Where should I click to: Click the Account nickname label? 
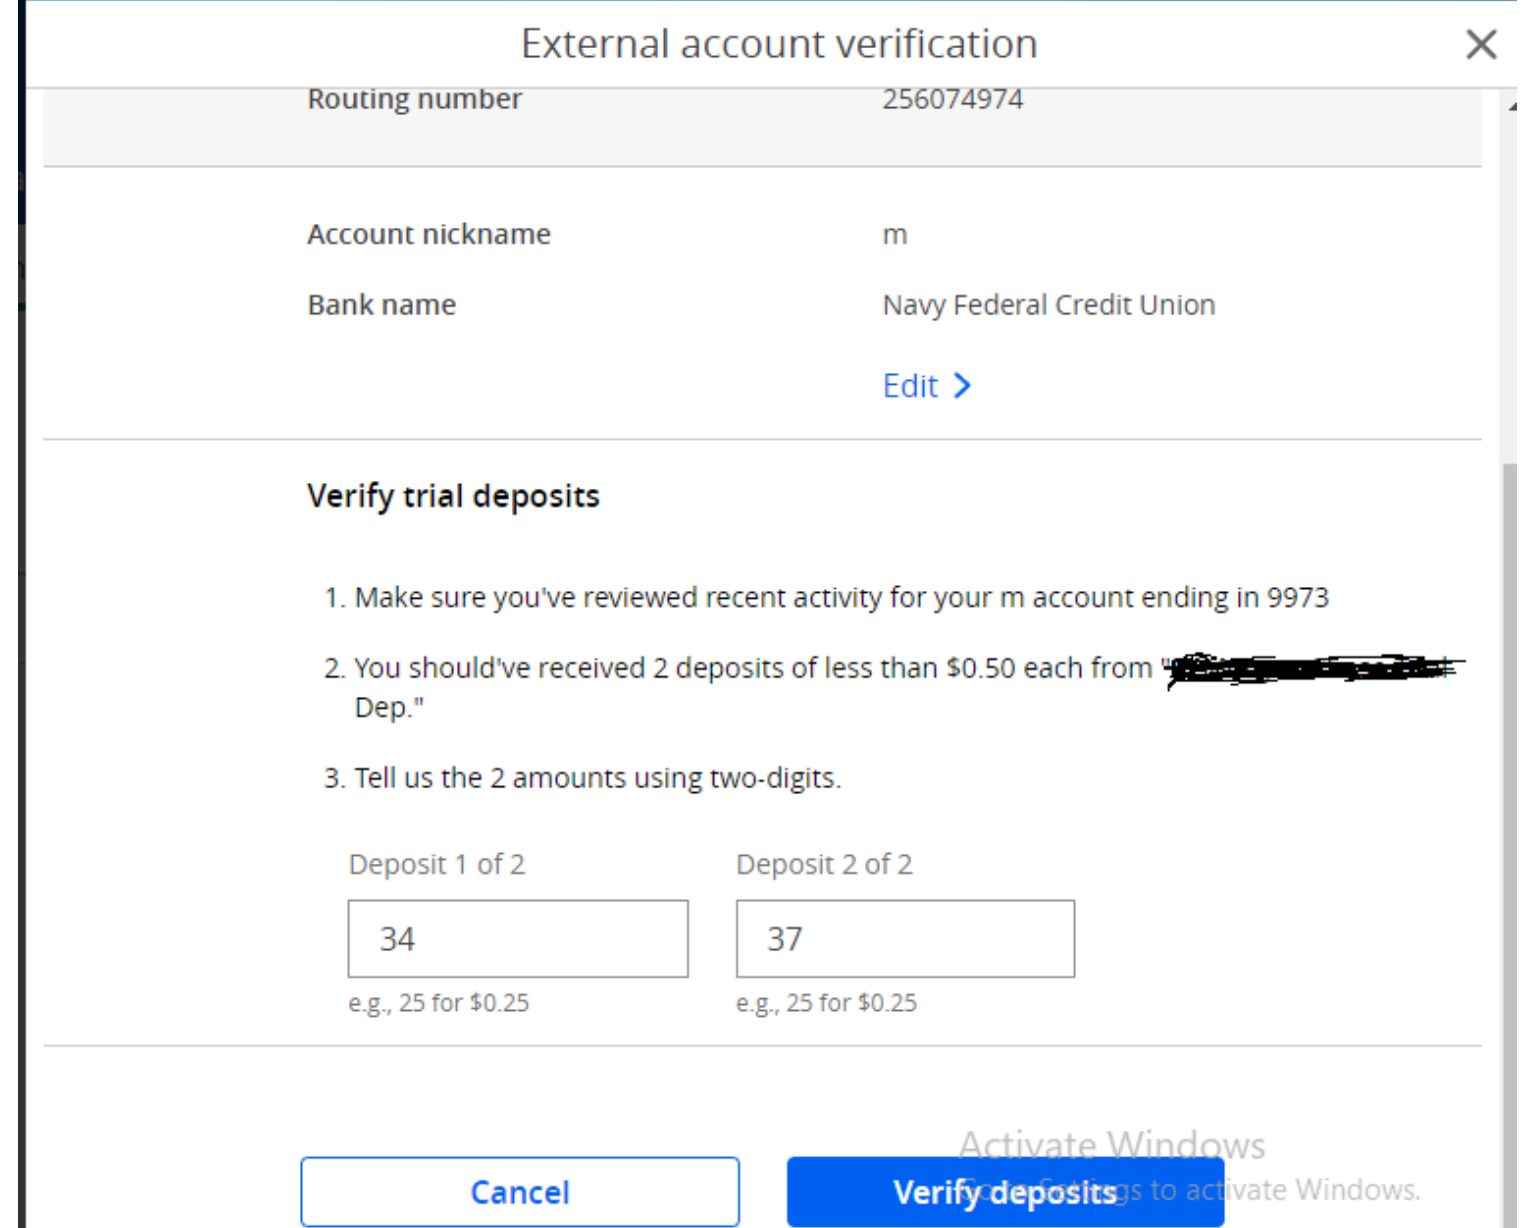point(428,235)
